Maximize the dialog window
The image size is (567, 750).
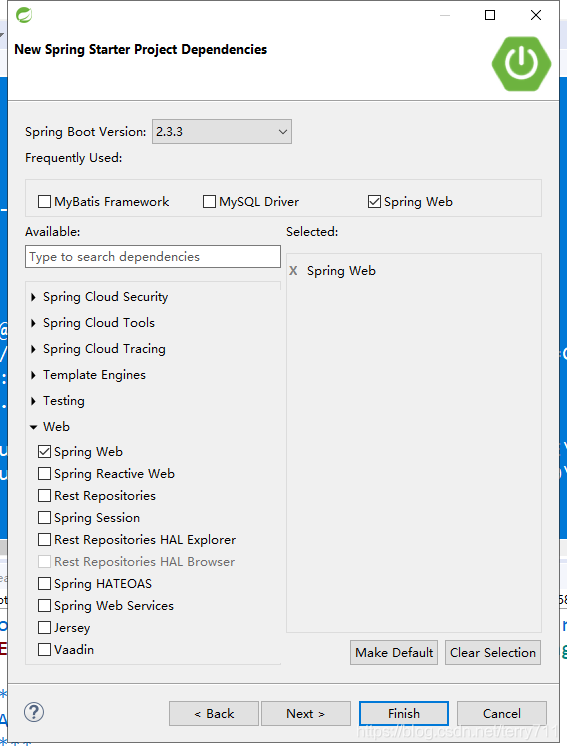(x=490, y=15)
